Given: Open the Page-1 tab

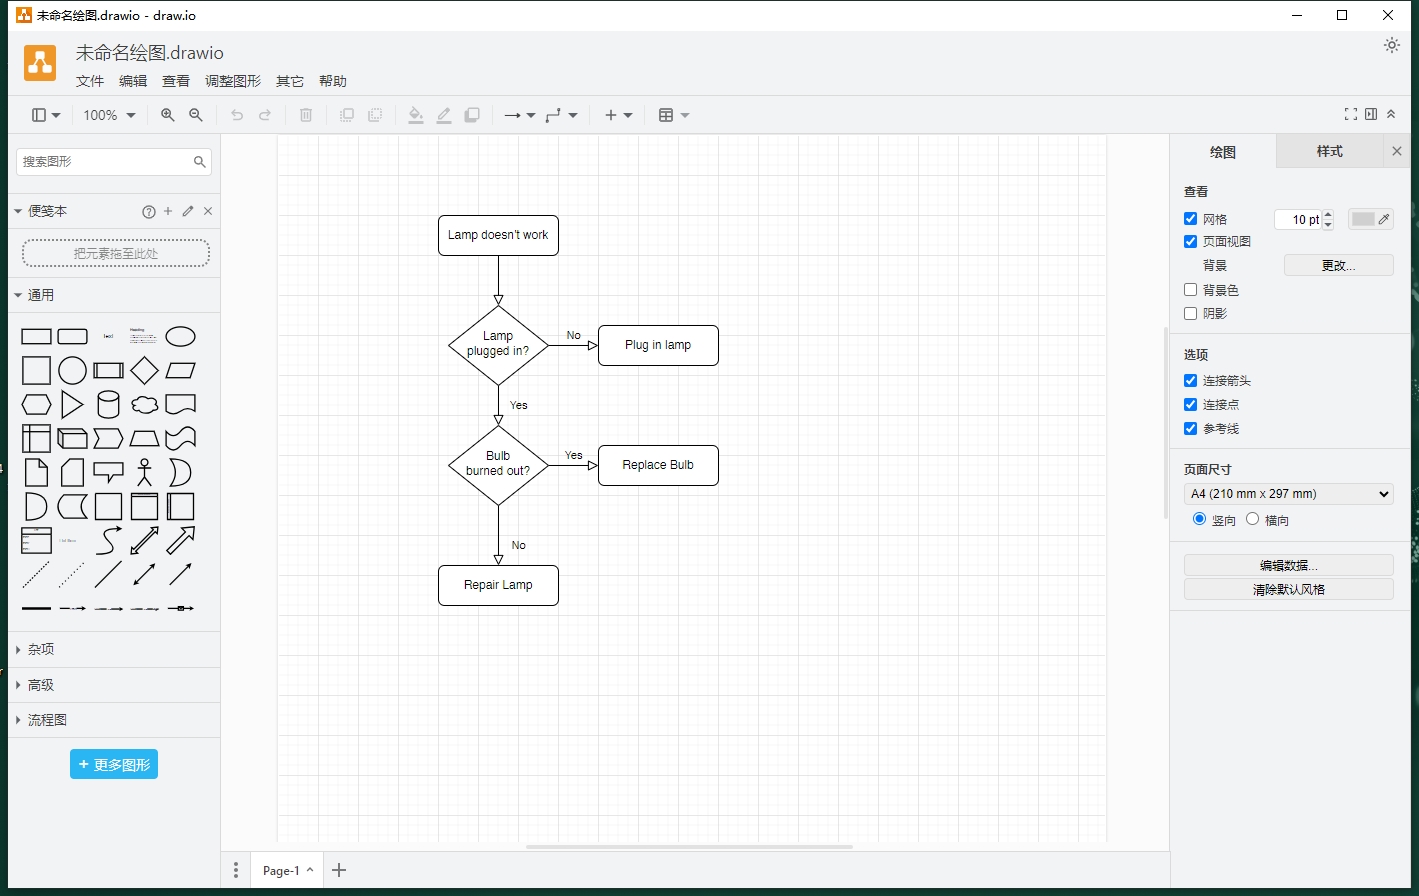Looking at the screenshot, I should pos(287,870).
